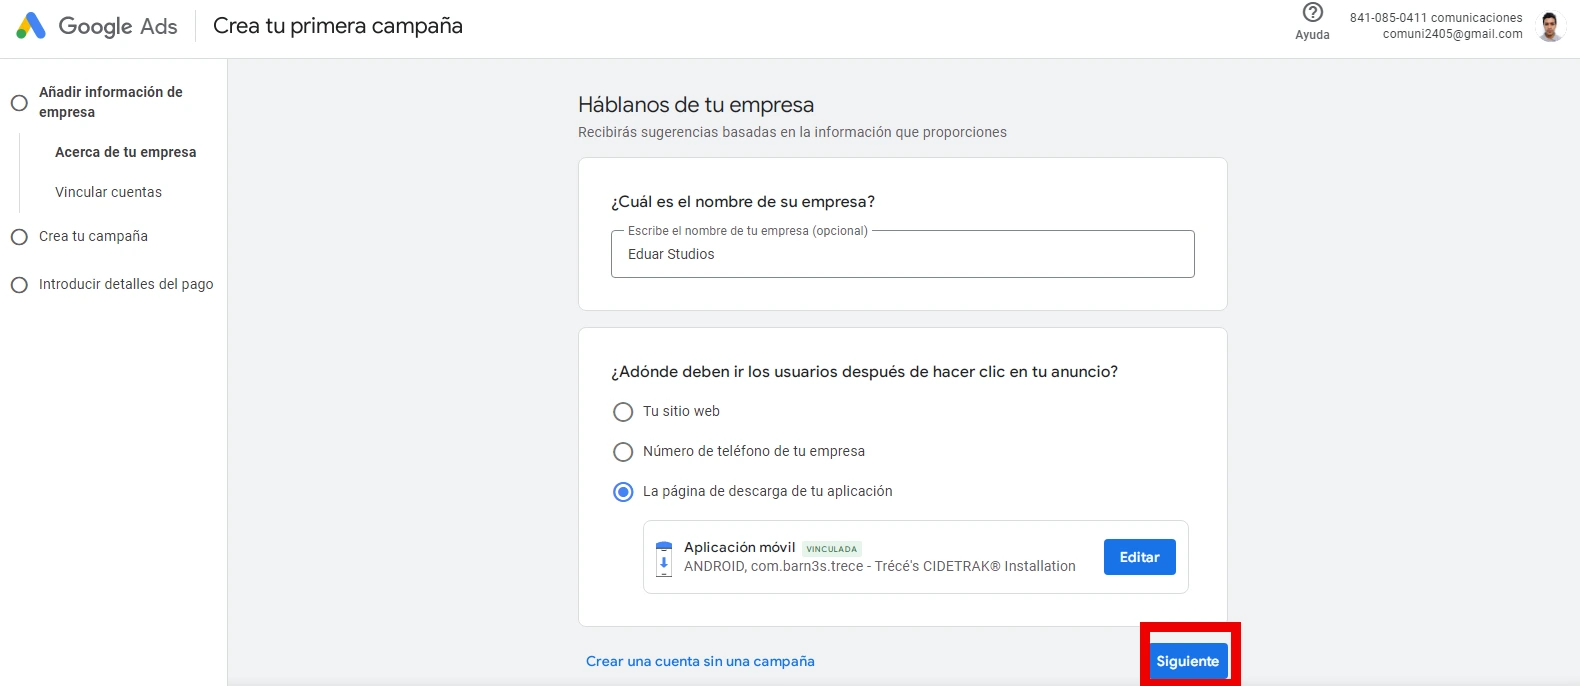This screenshot has width=1580, height=686.
Task: Click the Google Ads wordmark
Action: click(118, 27)
